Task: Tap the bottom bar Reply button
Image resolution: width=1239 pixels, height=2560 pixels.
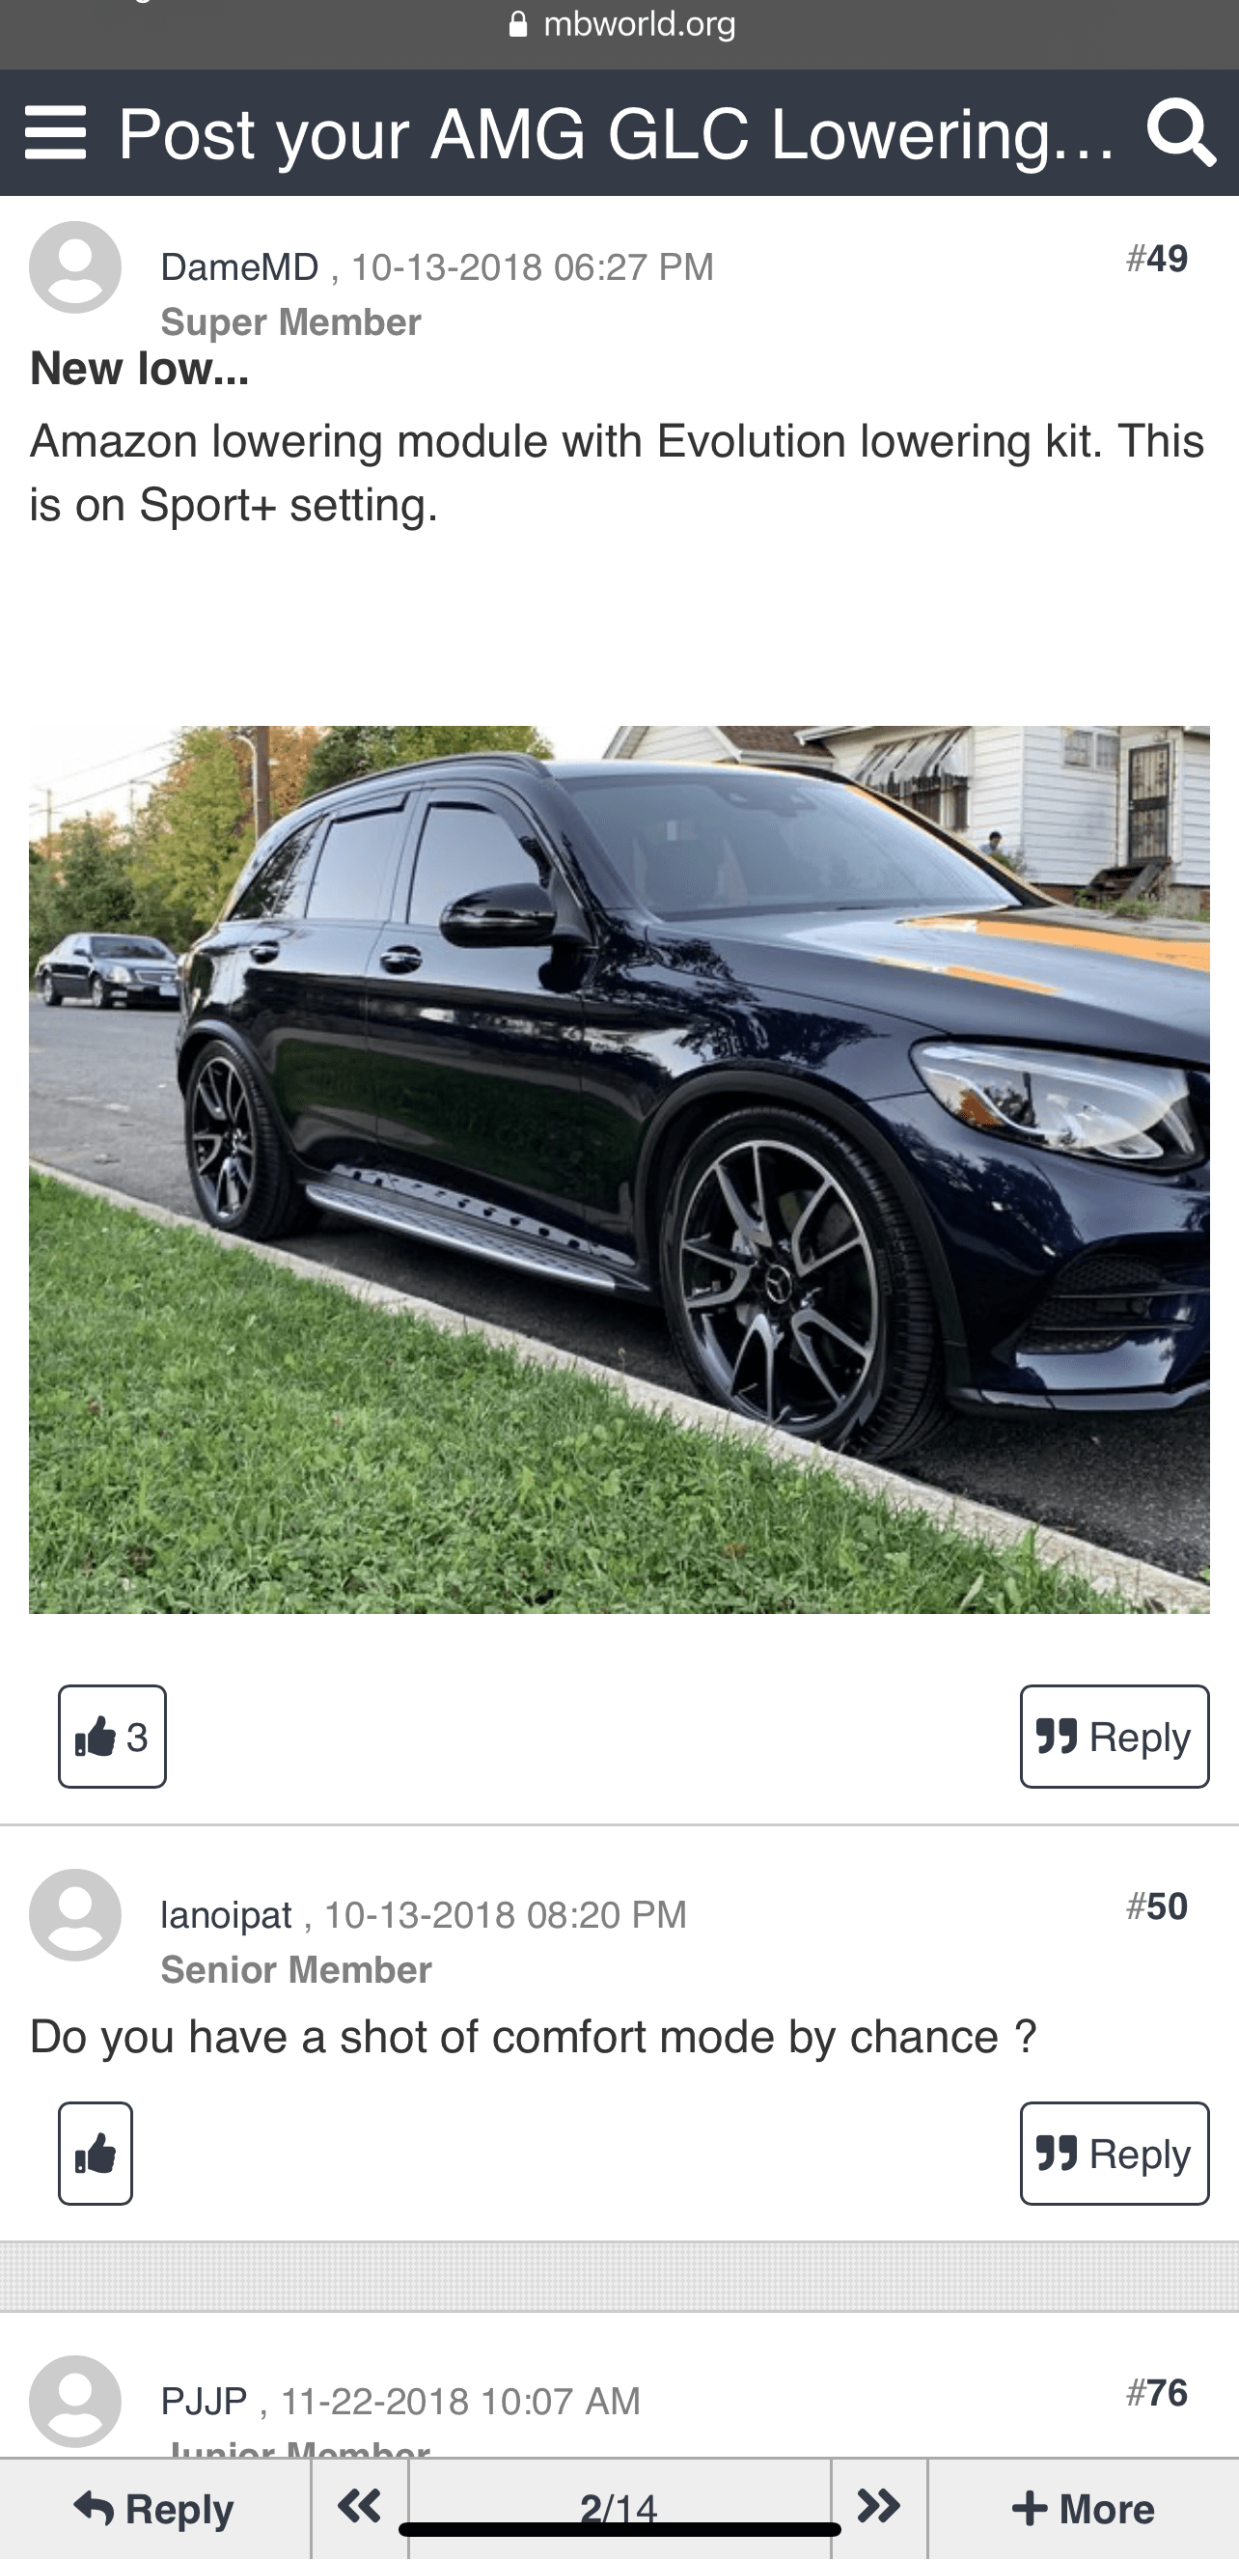Action: pyautogui.click(x=154, y=2508)
